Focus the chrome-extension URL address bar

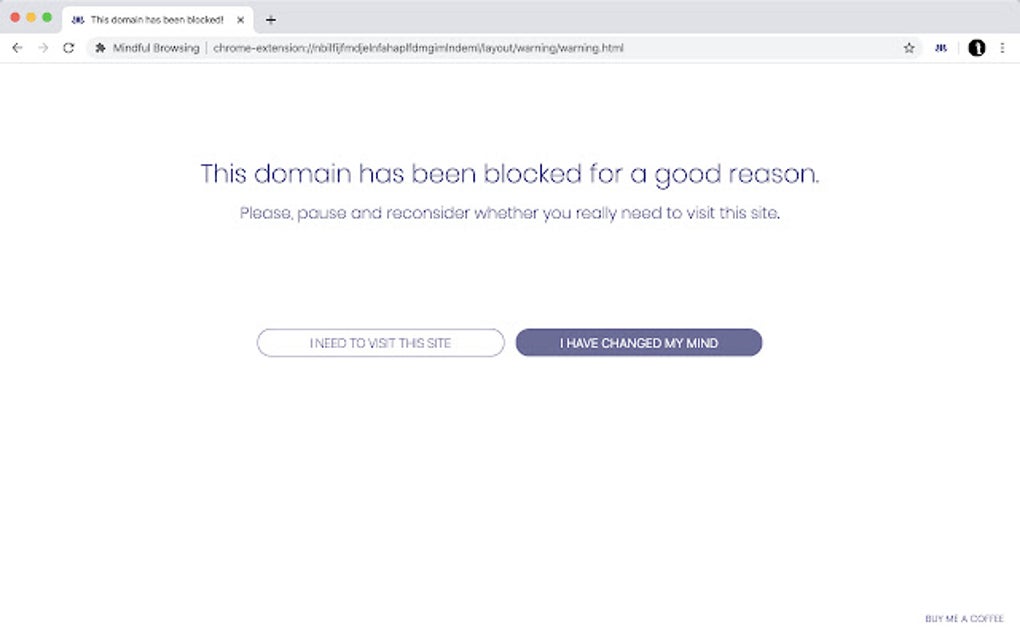[x=500, y=48]
